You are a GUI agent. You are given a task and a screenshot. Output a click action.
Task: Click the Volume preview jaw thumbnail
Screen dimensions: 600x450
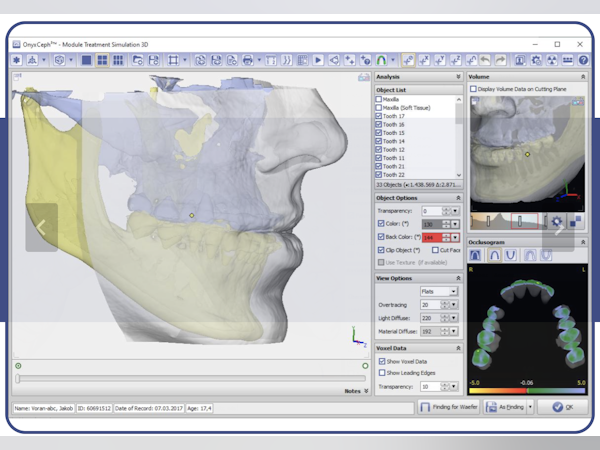(527, 153)
